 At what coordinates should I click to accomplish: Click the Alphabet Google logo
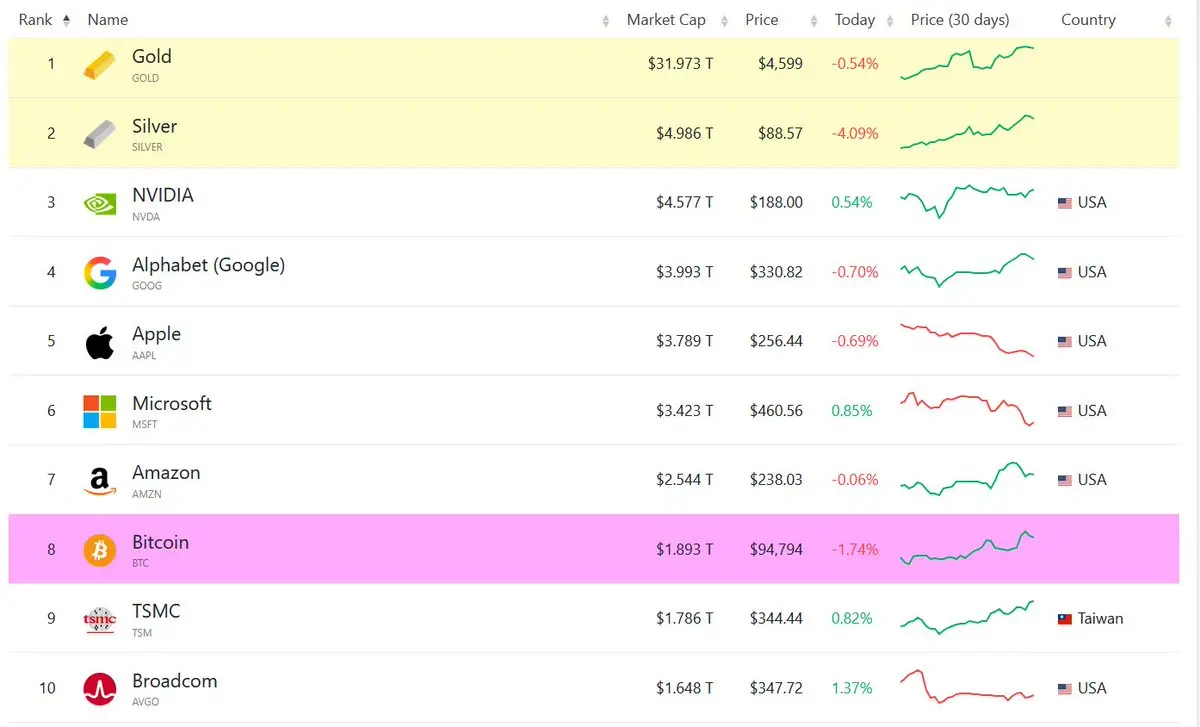99,272
